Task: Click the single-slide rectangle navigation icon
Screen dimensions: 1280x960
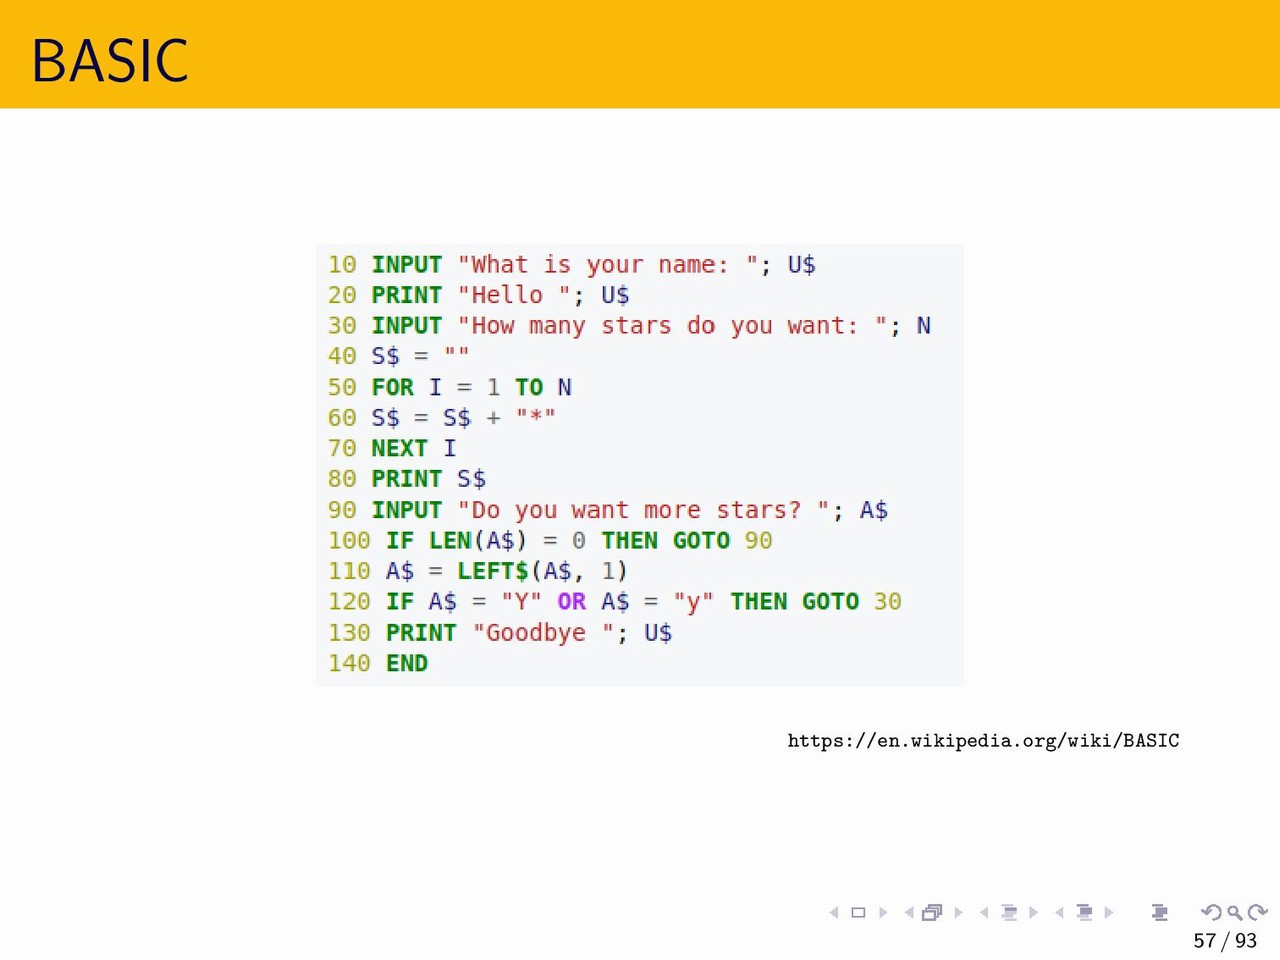Action: 858,912
